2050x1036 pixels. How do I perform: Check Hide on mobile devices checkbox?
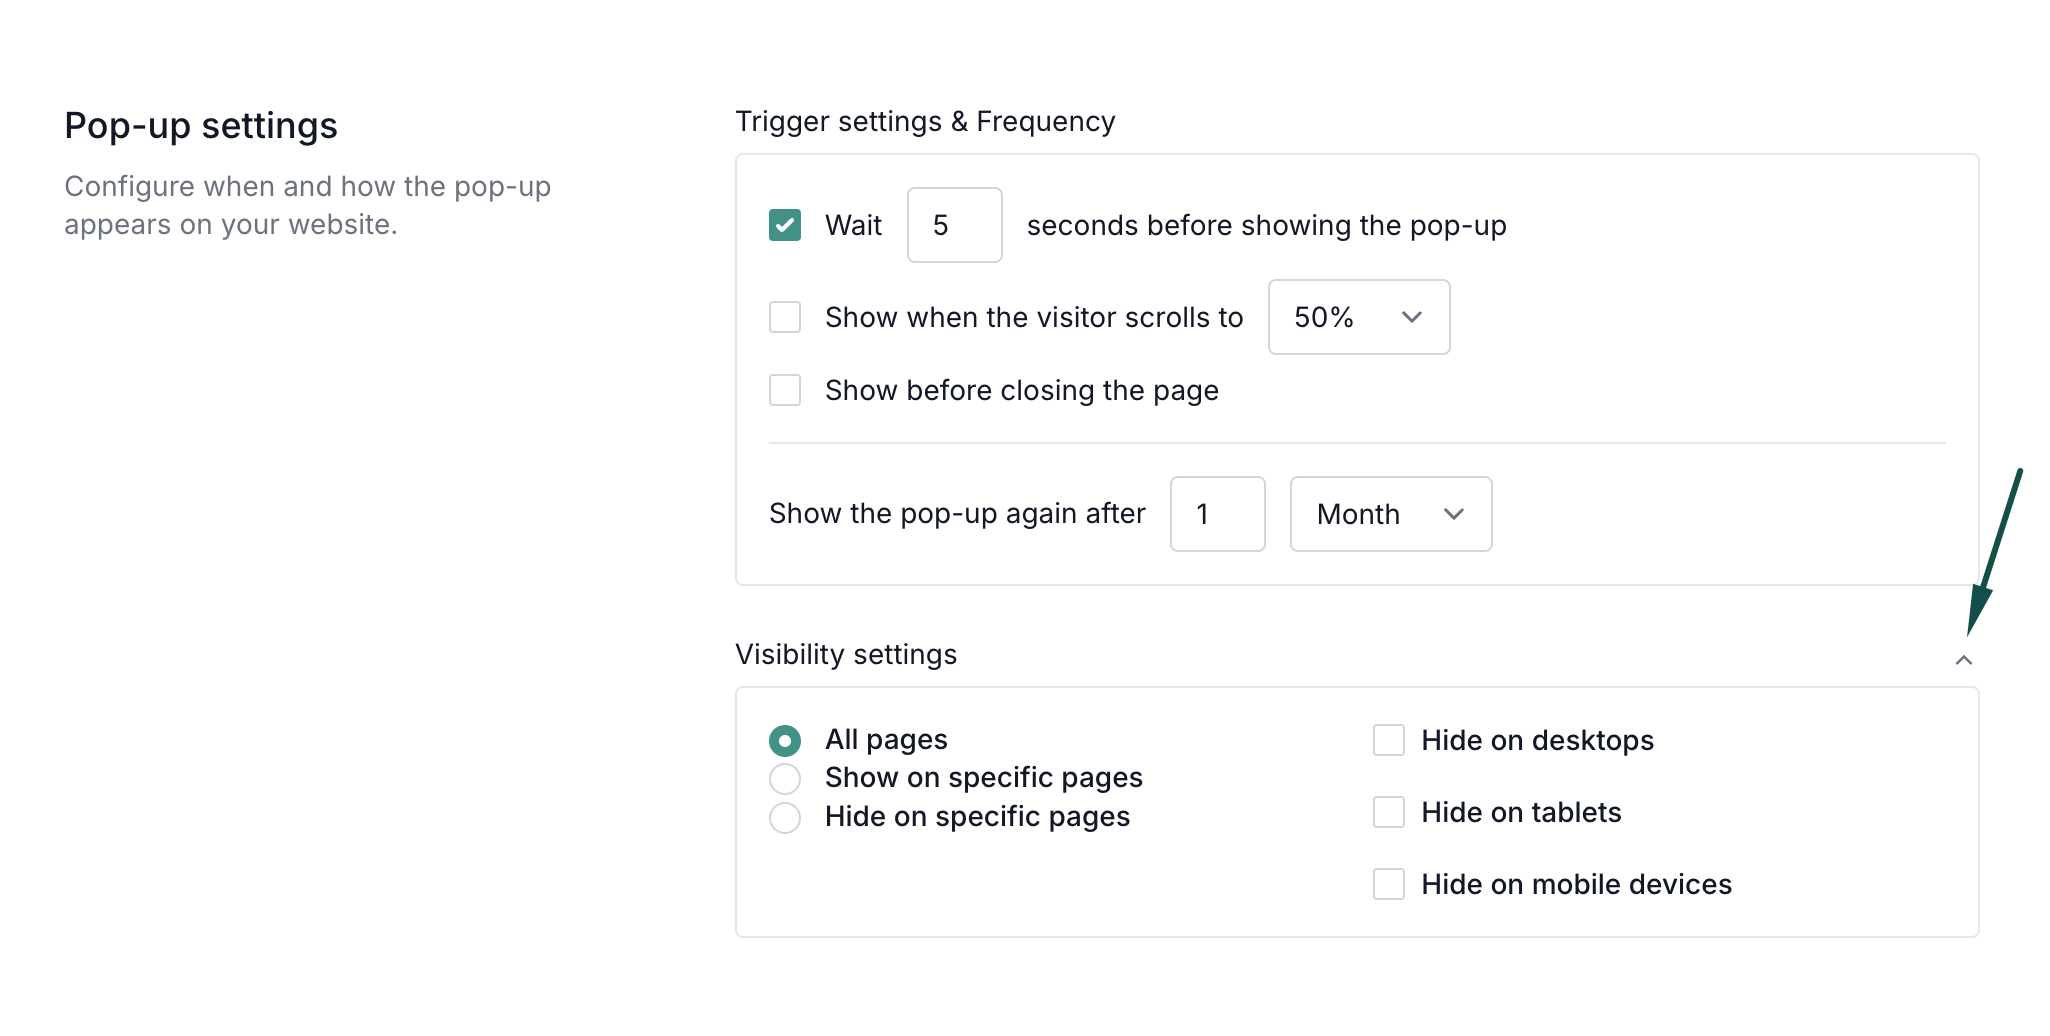click(x=1389, y=884)
